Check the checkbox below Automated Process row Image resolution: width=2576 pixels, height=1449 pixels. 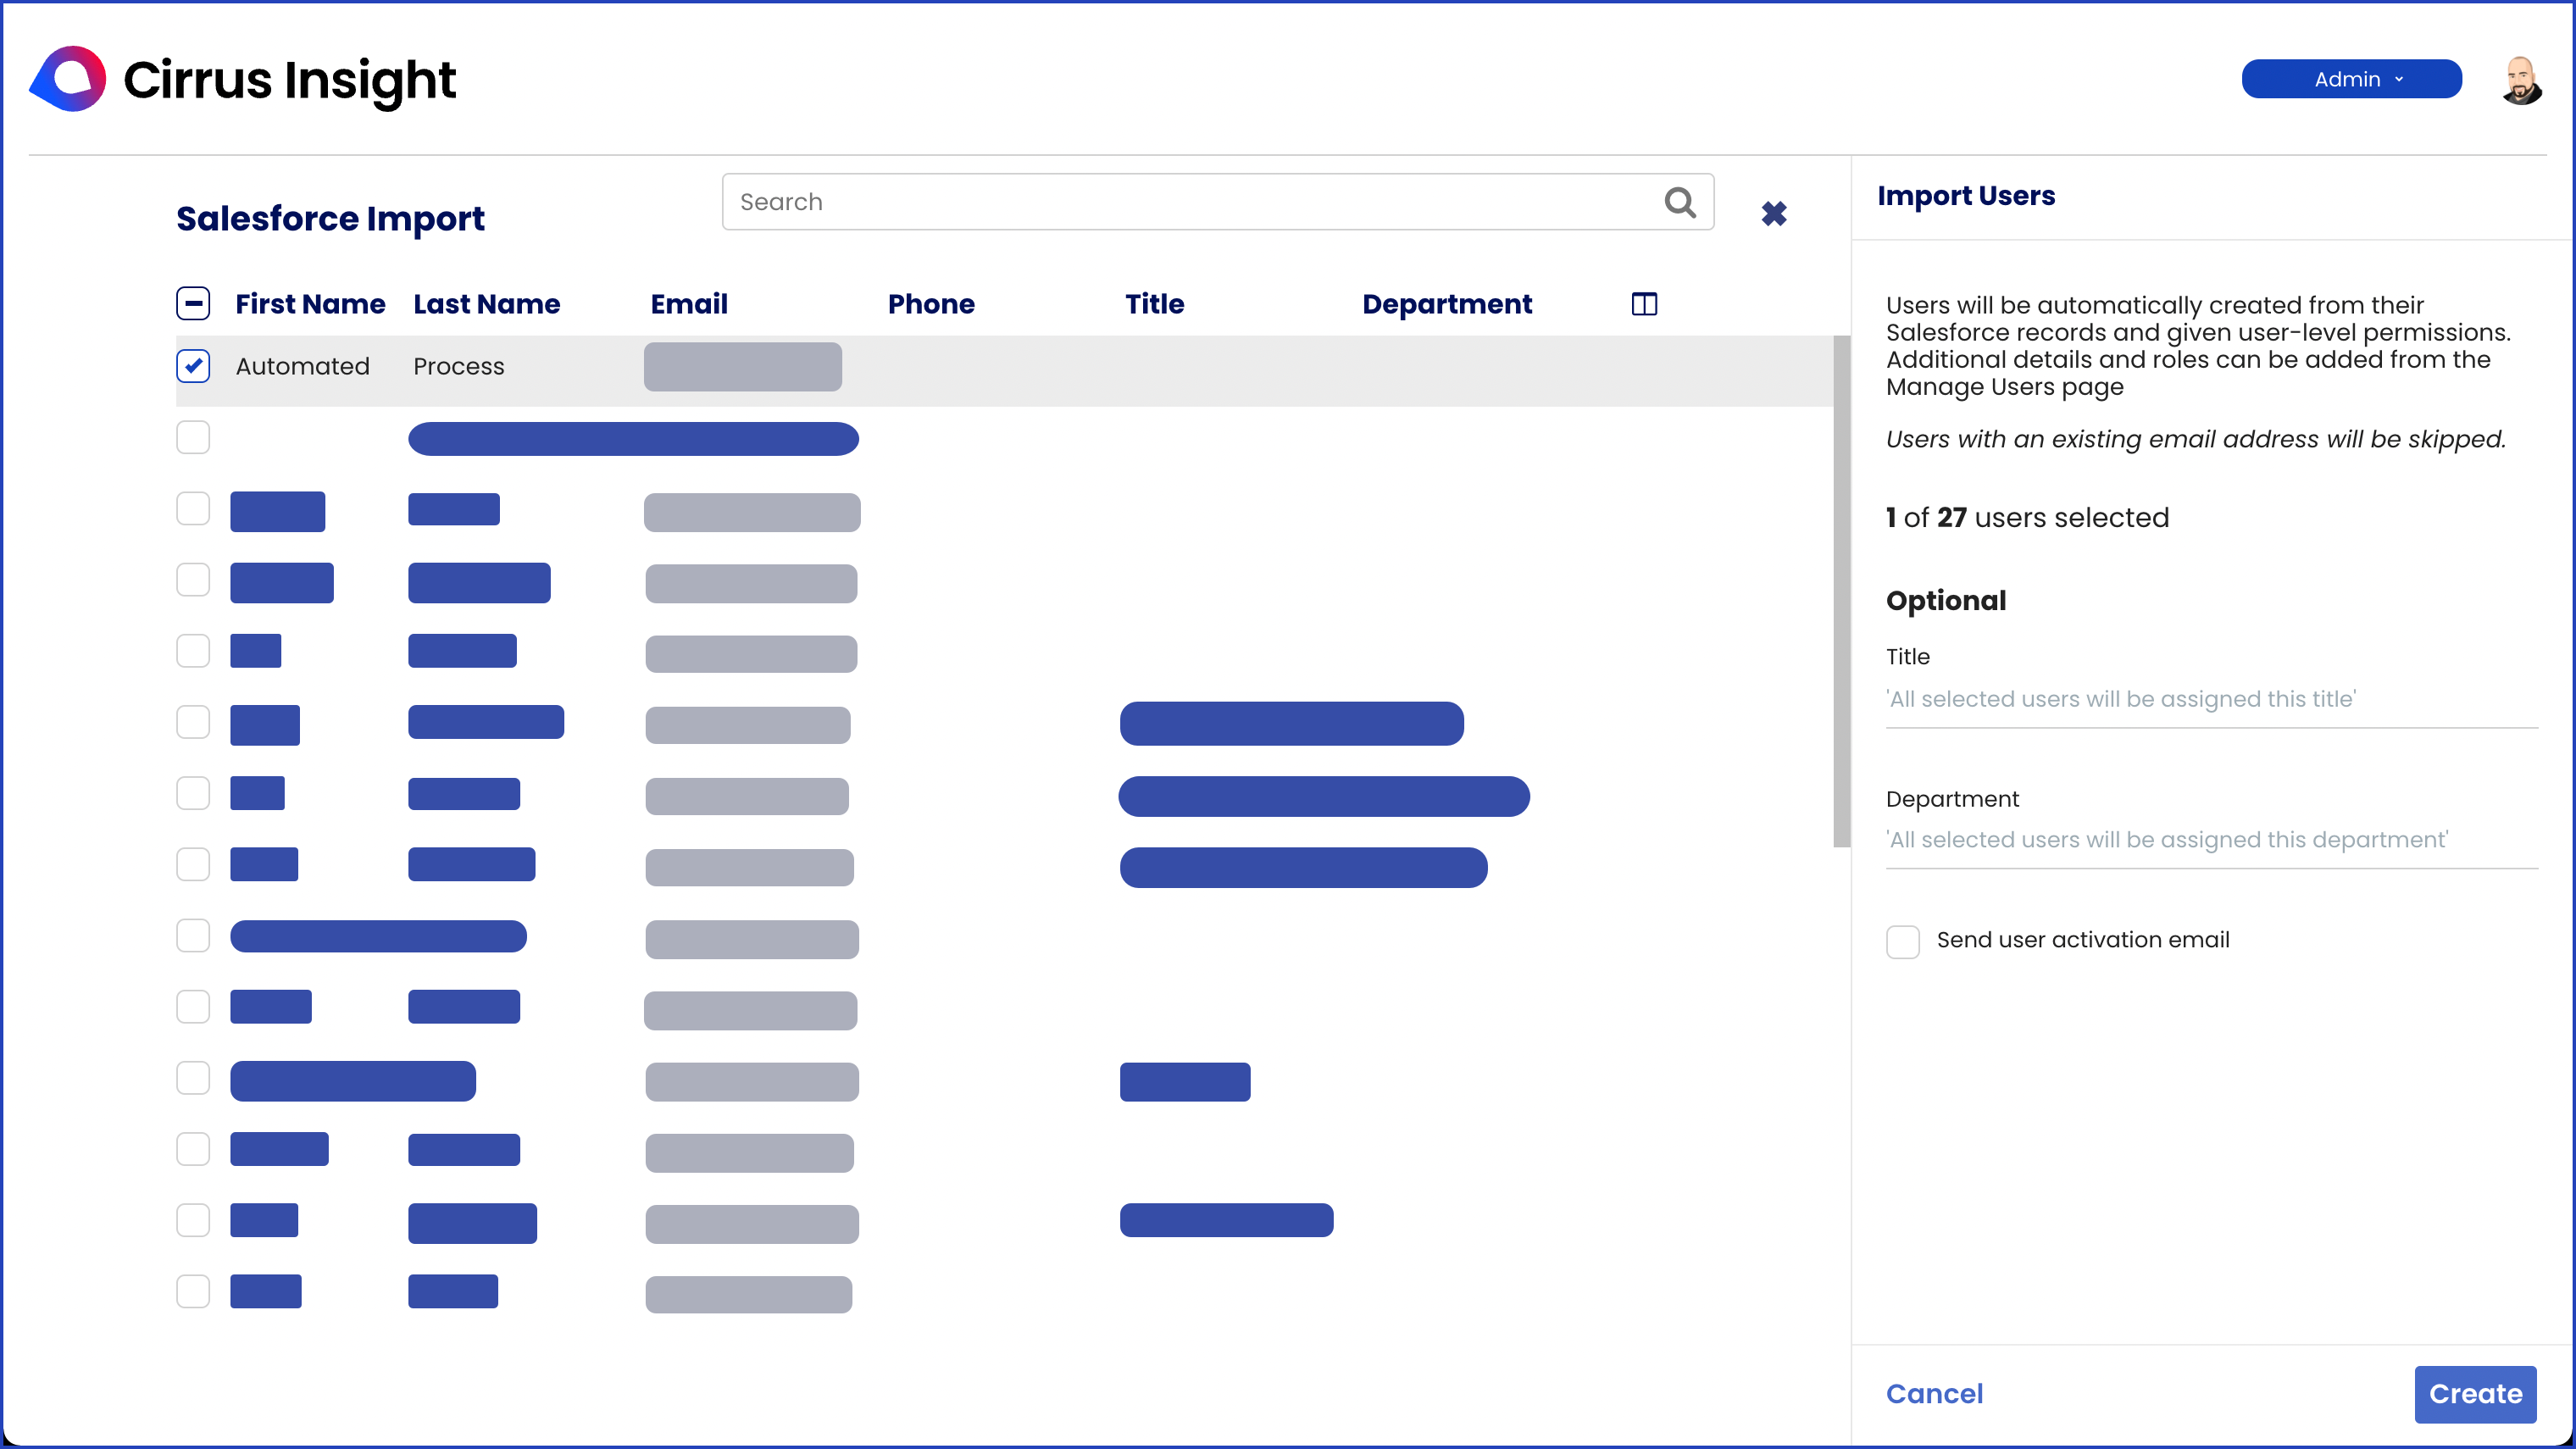pos(193,437)
